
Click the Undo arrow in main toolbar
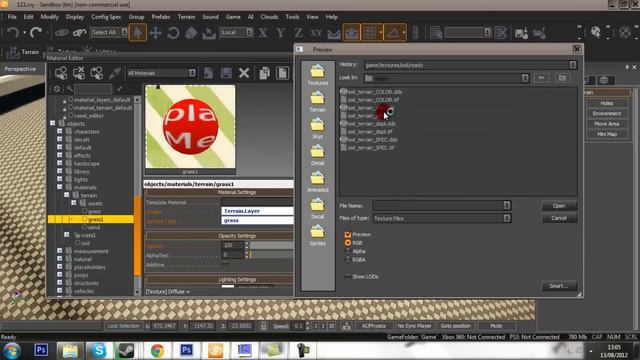tap(13, 32)
